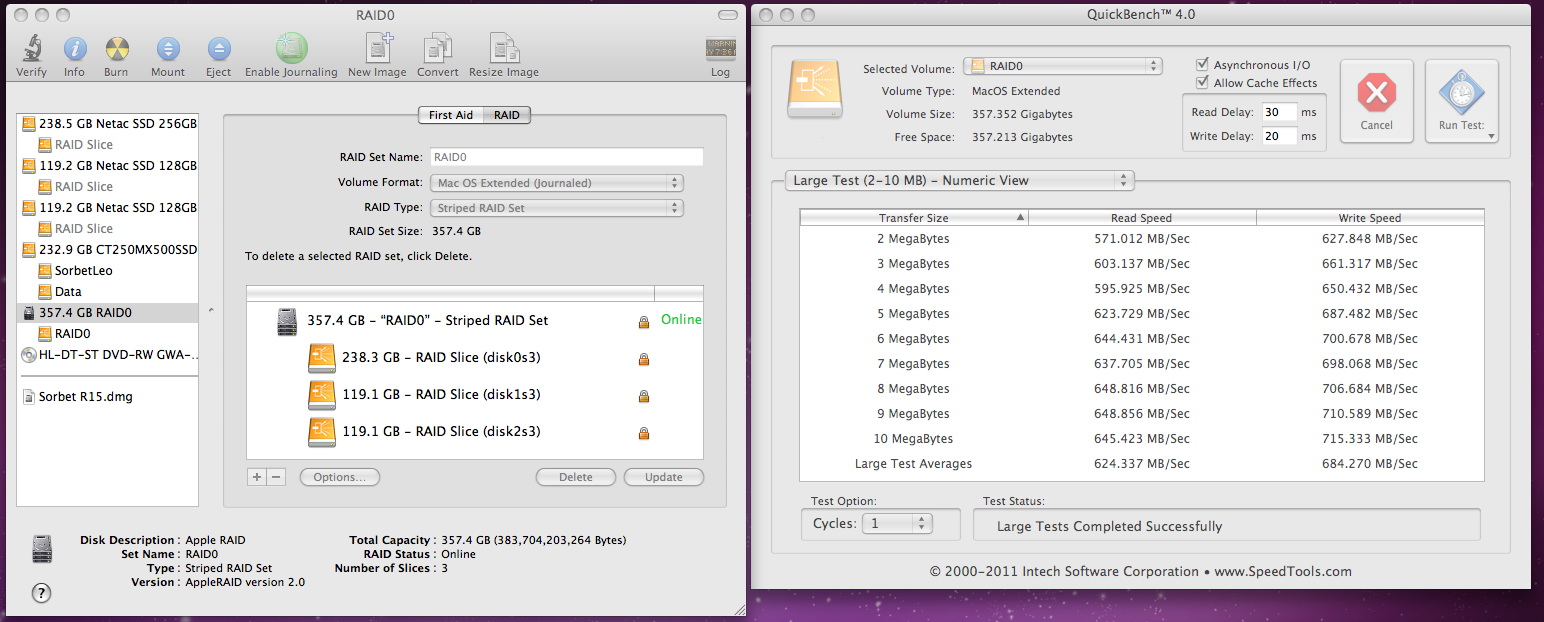Sort by the Transfer Size column header

click(914, 218)
